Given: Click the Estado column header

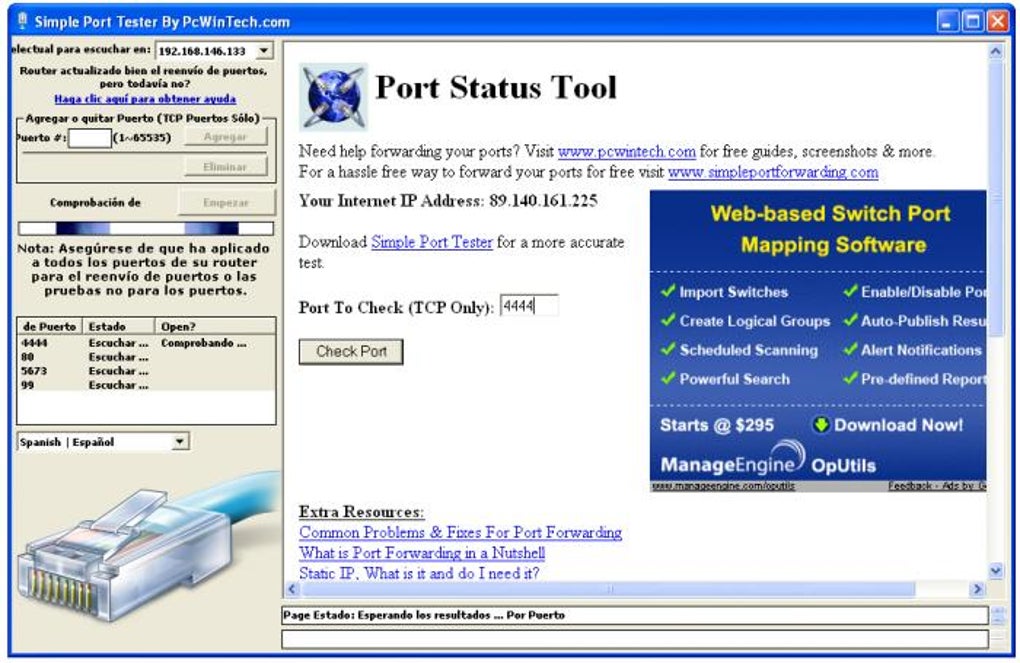Looking at the screenshot, I should [x=119, y=327].
